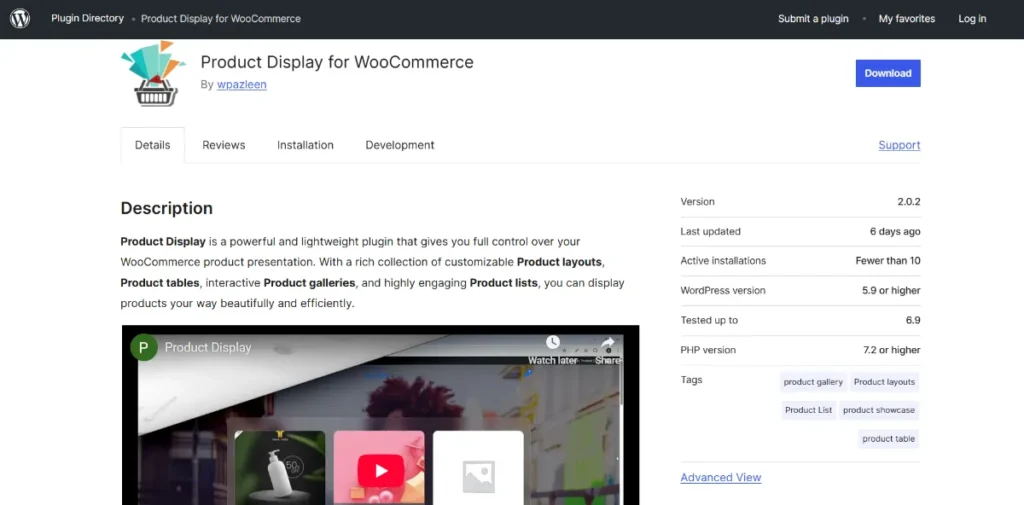
Task: Click Log in
Action: click(x=972, y=19)
